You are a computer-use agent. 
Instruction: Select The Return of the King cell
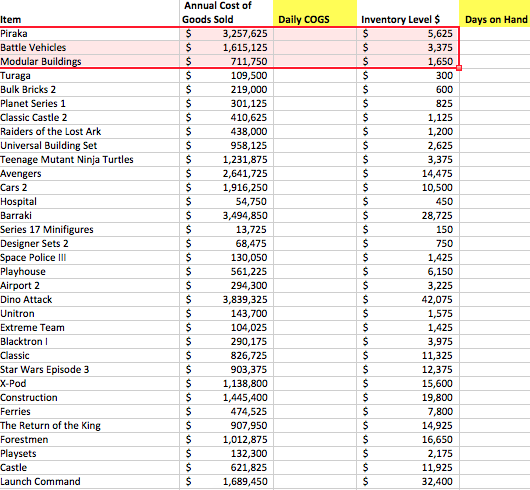tap(90, 425)
